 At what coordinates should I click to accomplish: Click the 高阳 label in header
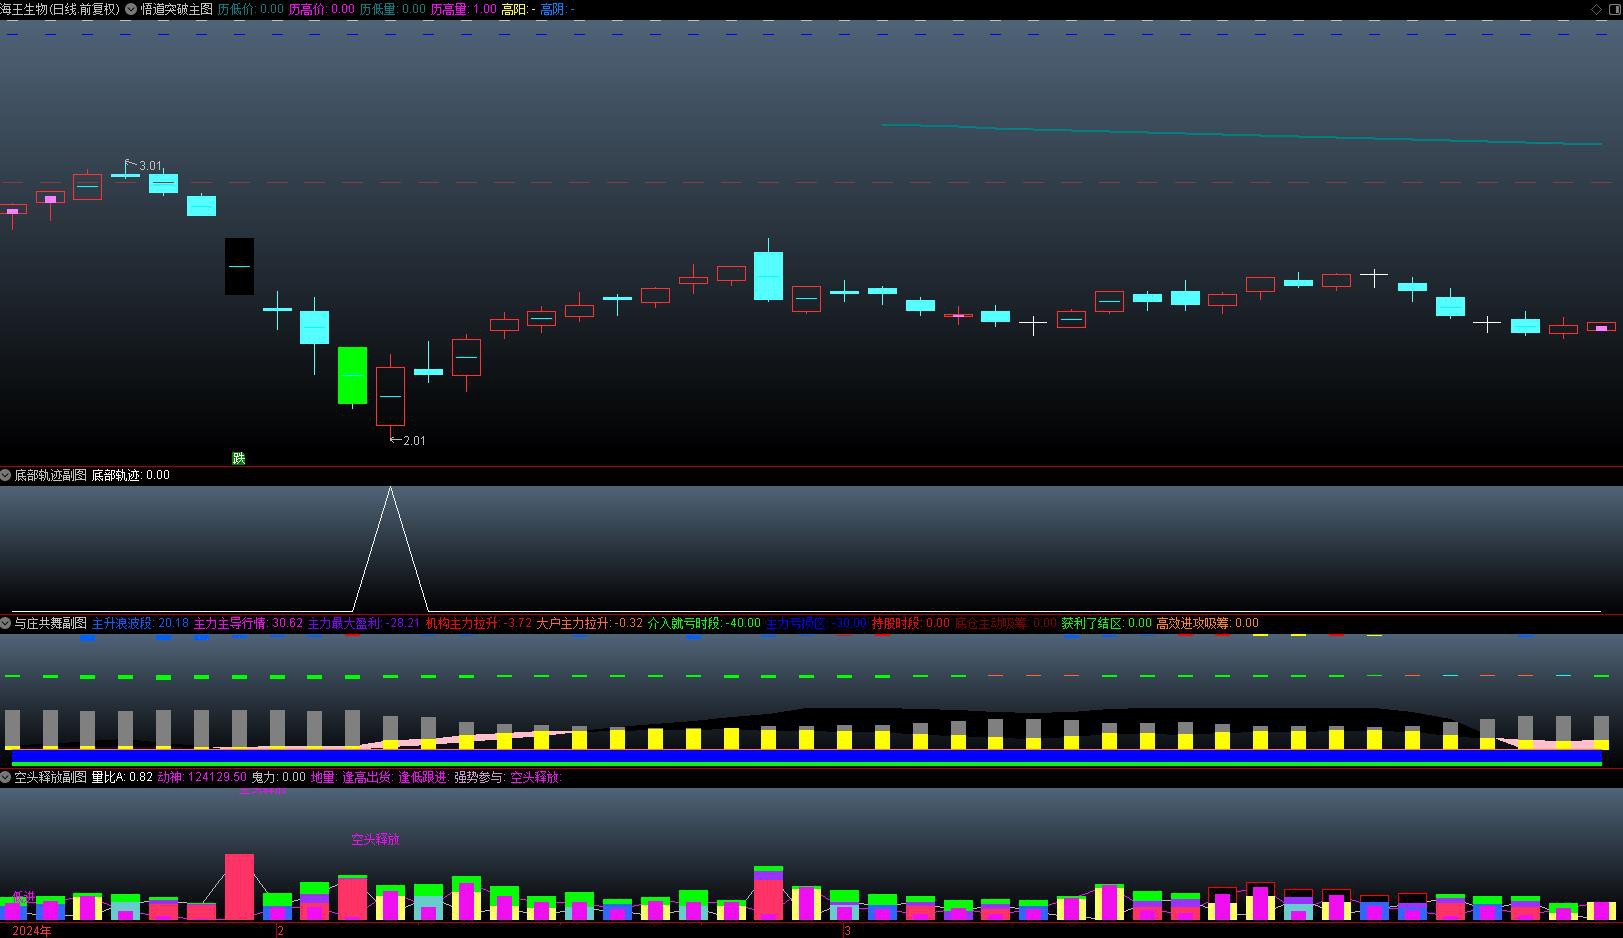(x=518, y=9)
